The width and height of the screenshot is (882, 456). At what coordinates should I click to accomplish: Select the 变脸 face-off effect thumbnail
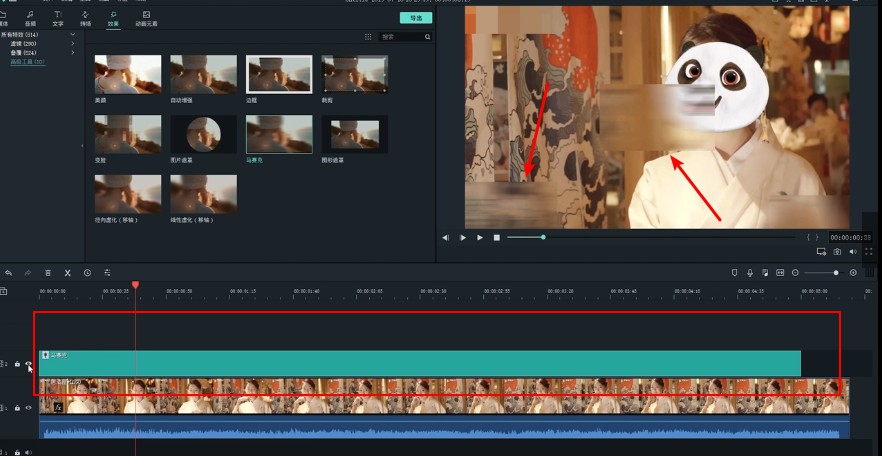128,134
